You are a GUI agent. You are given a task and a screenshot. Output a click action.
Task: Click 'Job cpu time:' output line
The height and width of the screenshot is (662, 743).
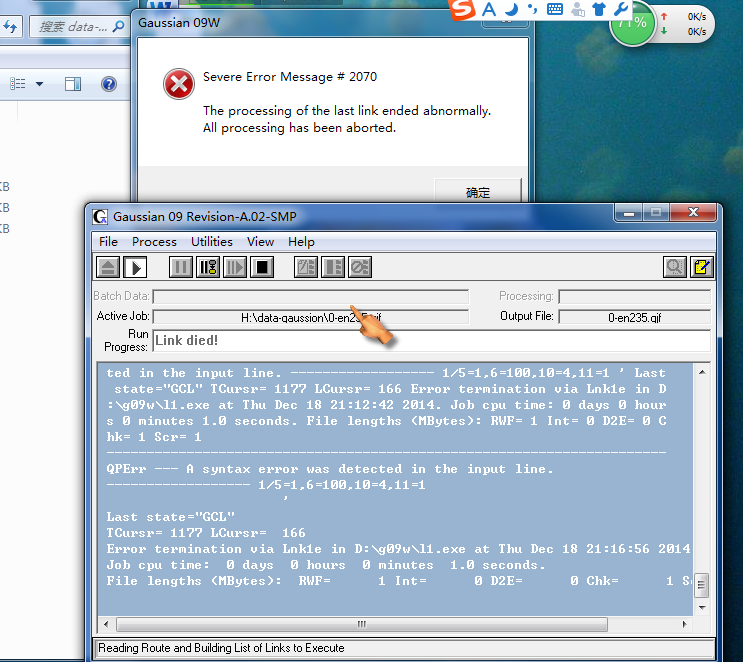click(x=326, y=565)
